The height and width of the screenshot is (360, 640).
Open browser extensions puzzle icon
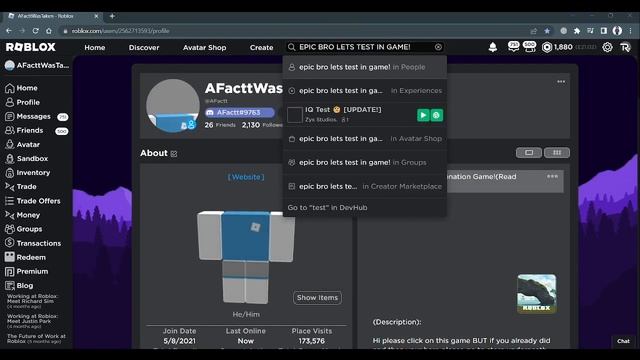coord(577,31)
